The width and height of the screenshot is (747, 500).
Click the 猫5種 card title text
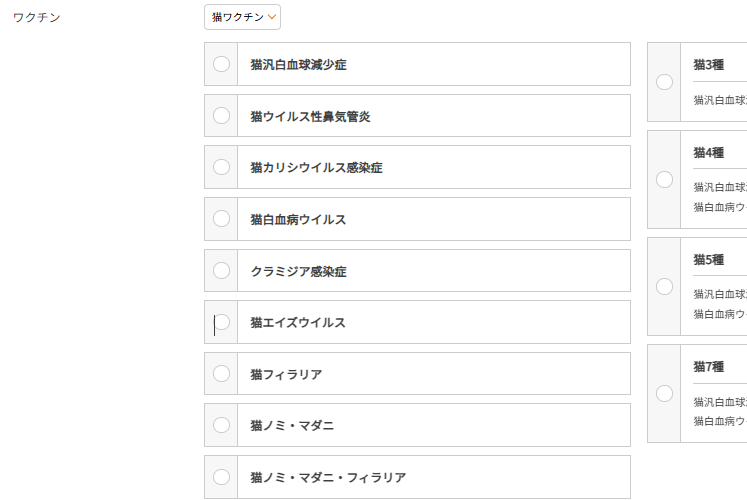point(708,259)
